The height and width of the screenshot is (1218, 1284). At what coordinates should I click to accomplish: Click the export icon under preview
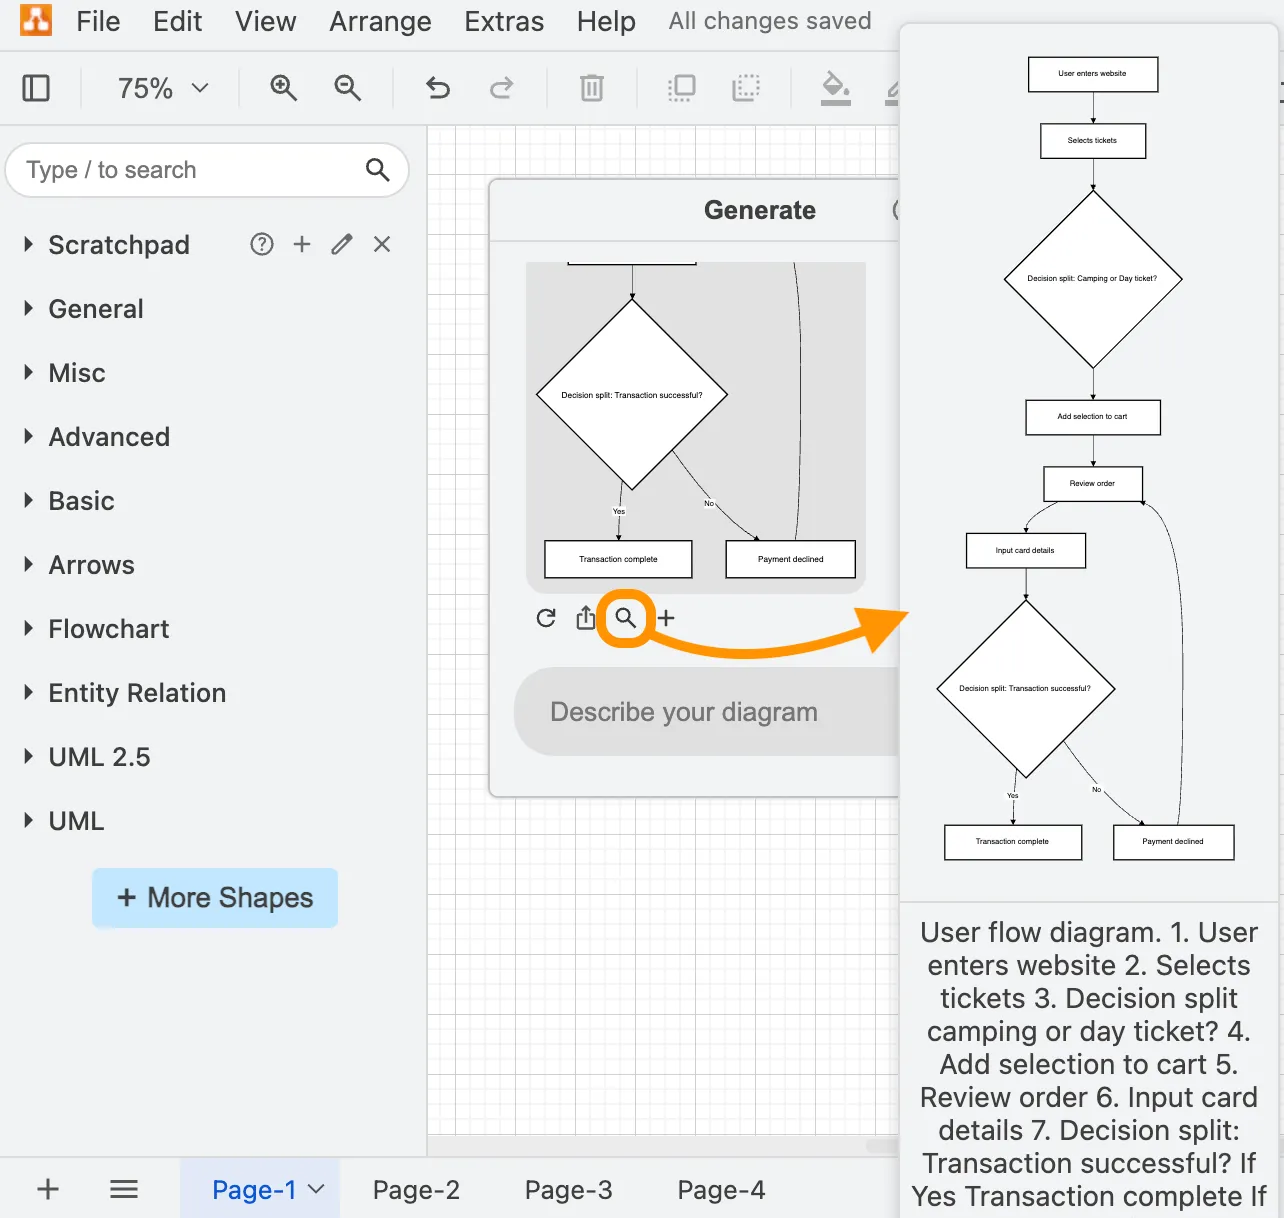pos(586,618)
